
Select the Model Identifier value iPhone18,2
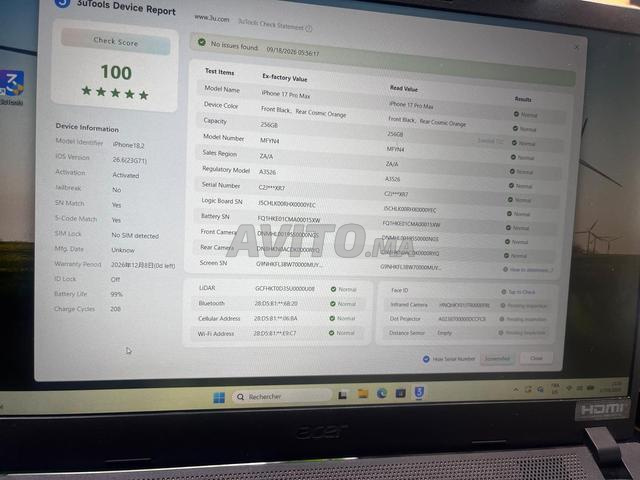coord(129,145)
